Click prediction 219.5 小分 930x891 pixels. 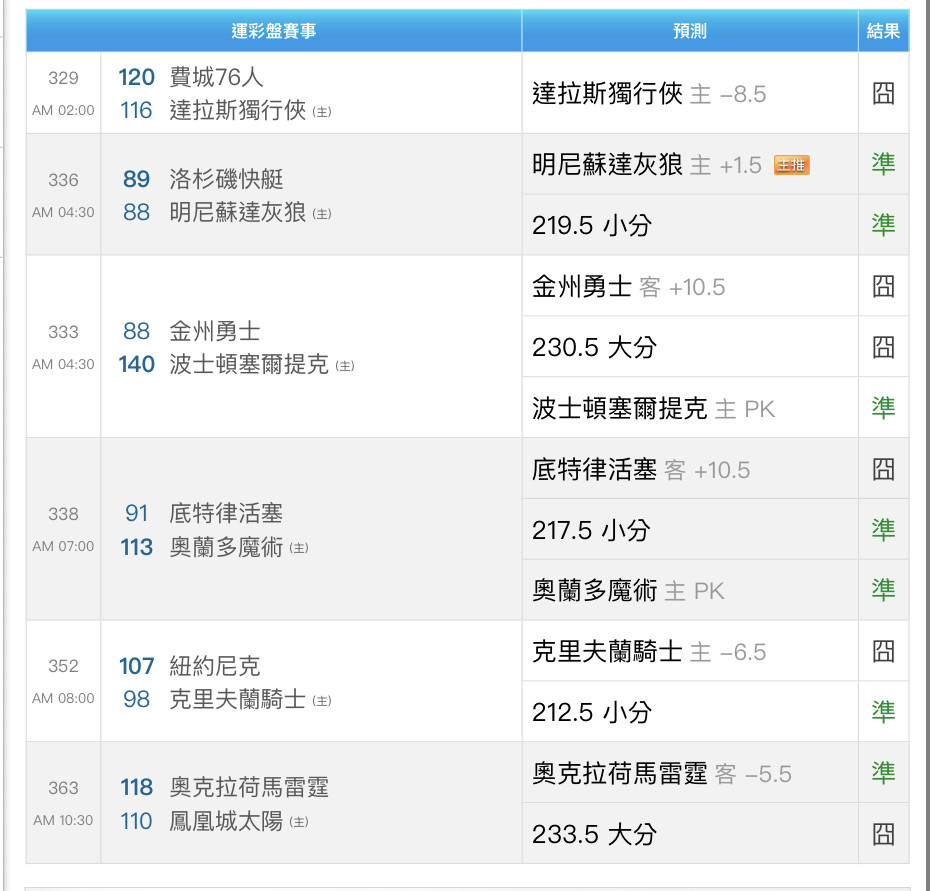tap(592, 225)
